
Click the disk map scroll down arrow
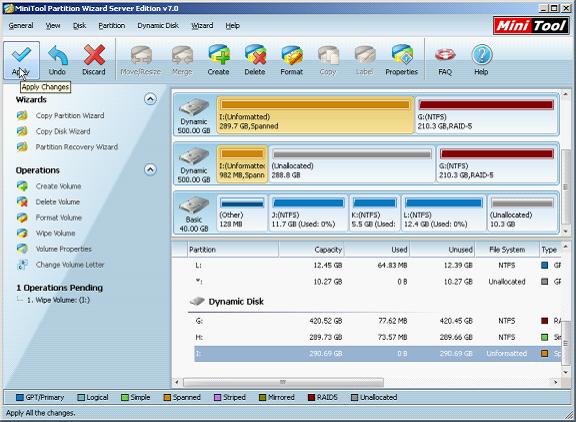coord(566,231)
